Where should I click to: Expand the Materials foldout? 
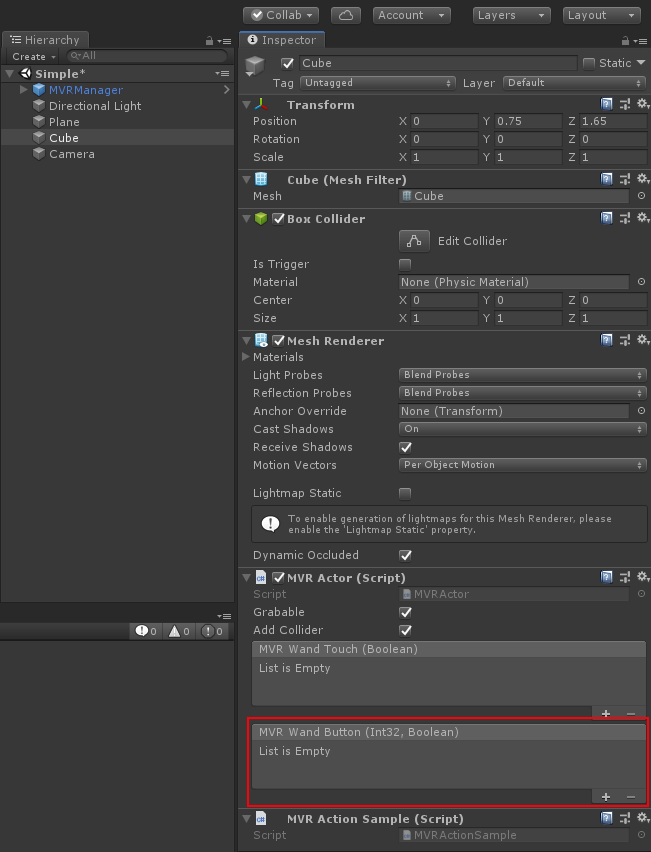[x=246, y=356]
